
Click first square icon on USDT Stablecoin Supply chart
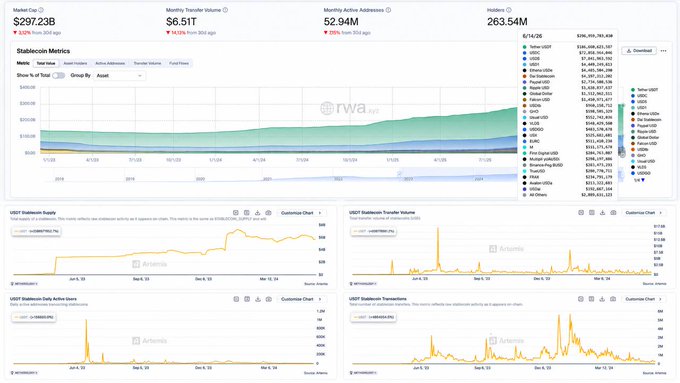click(x=236, y=213)
